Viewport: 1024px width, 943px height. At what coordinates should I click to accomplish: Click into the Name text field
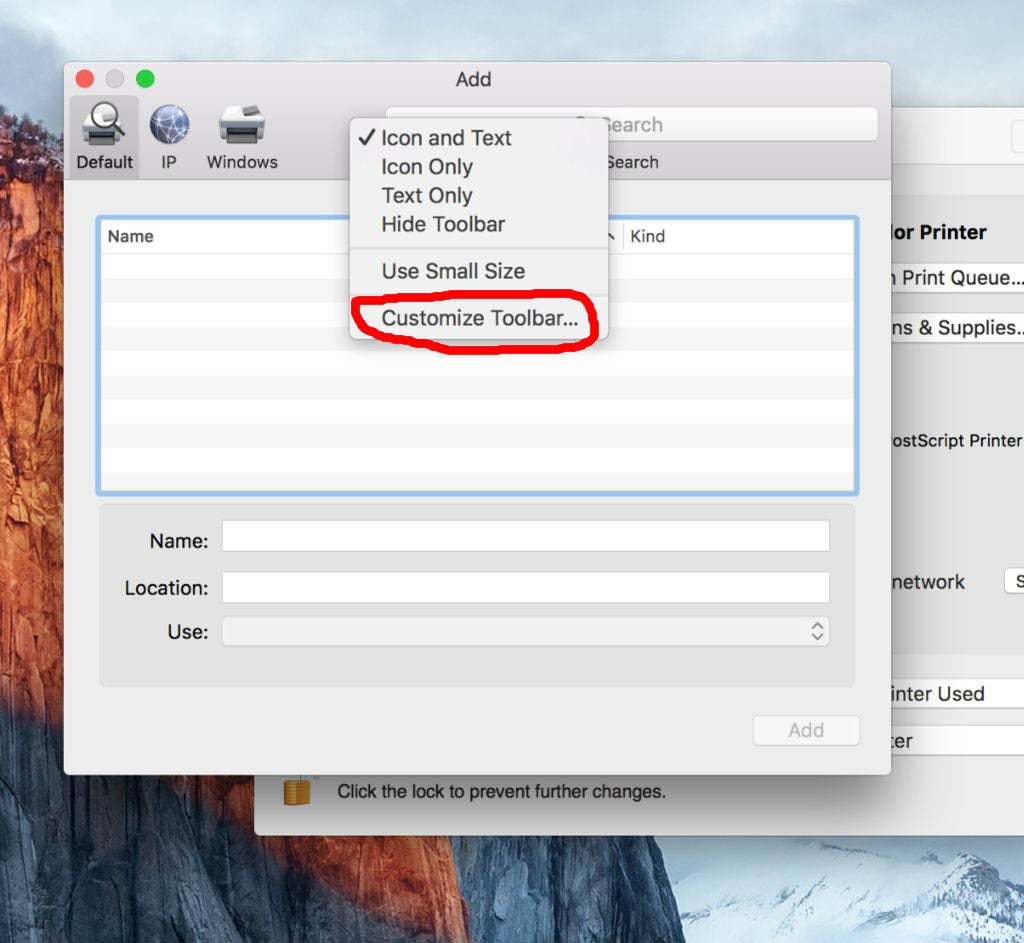(525, 536)
